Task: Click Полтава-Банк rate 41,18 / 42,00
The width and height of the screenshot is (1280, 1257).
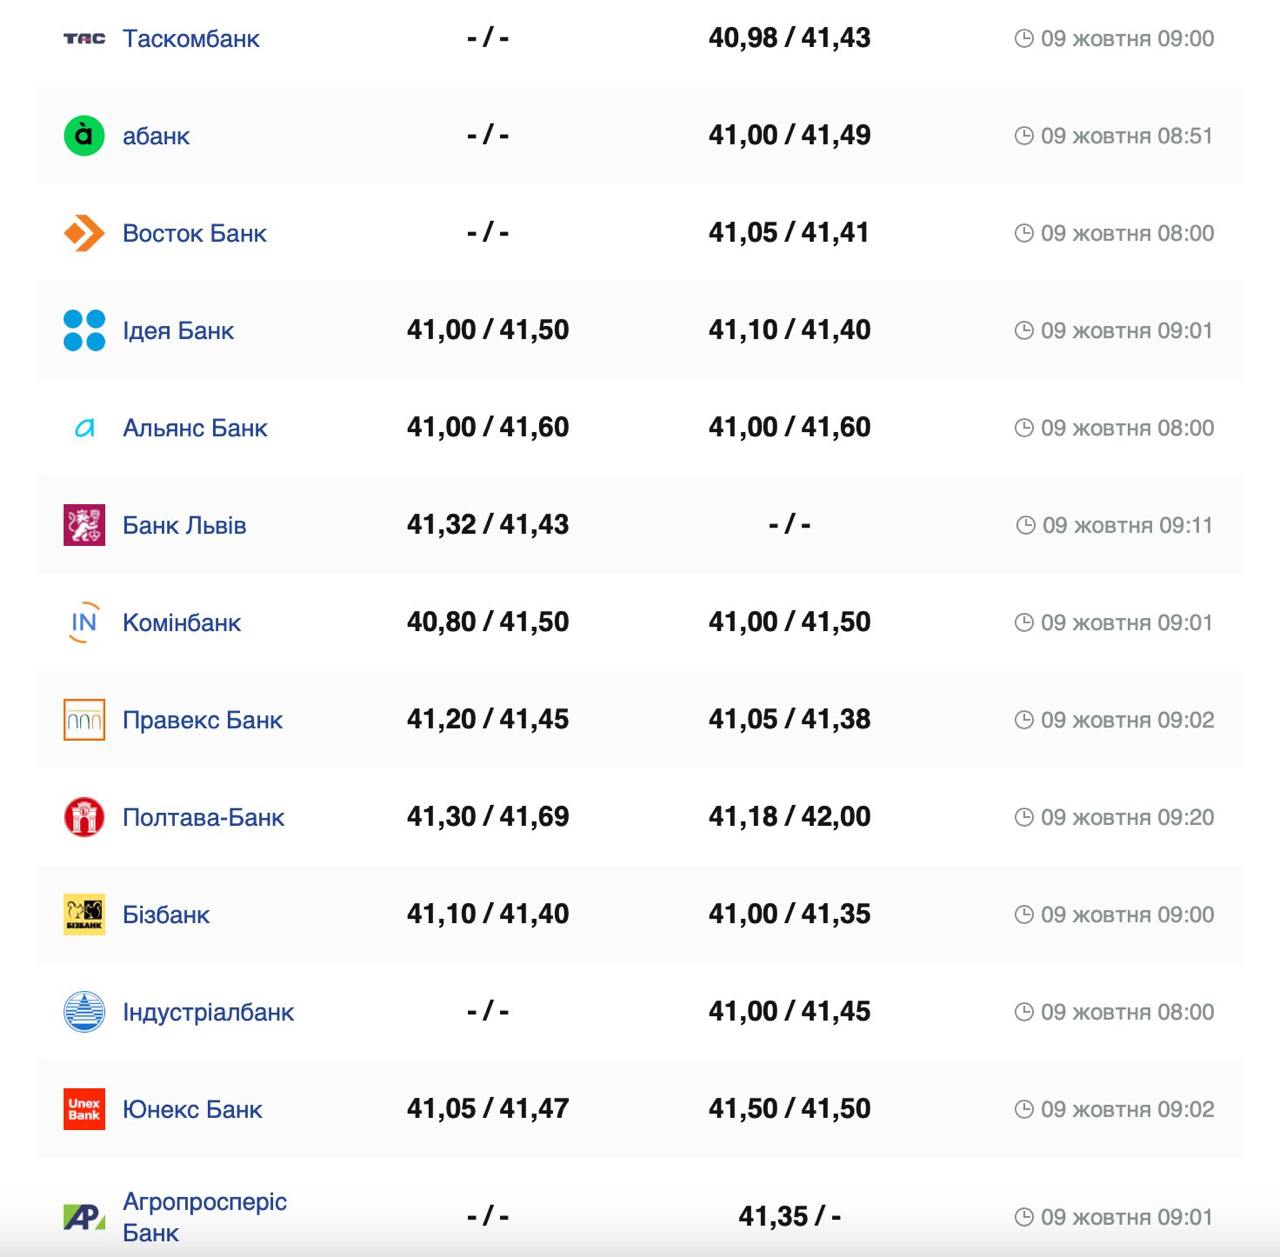Action: (789, 817)
